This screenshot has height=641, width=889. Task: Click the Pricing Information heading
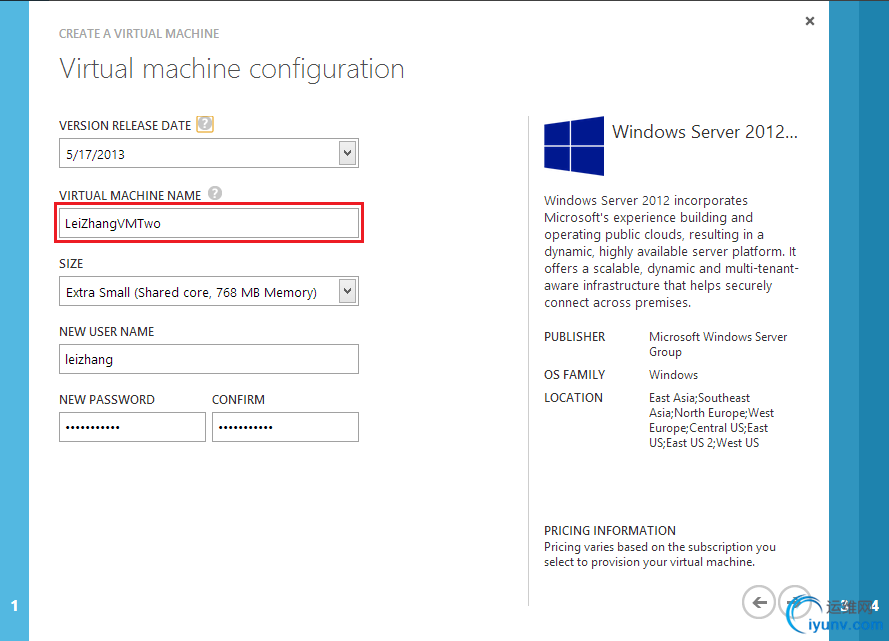click(610, 530)
